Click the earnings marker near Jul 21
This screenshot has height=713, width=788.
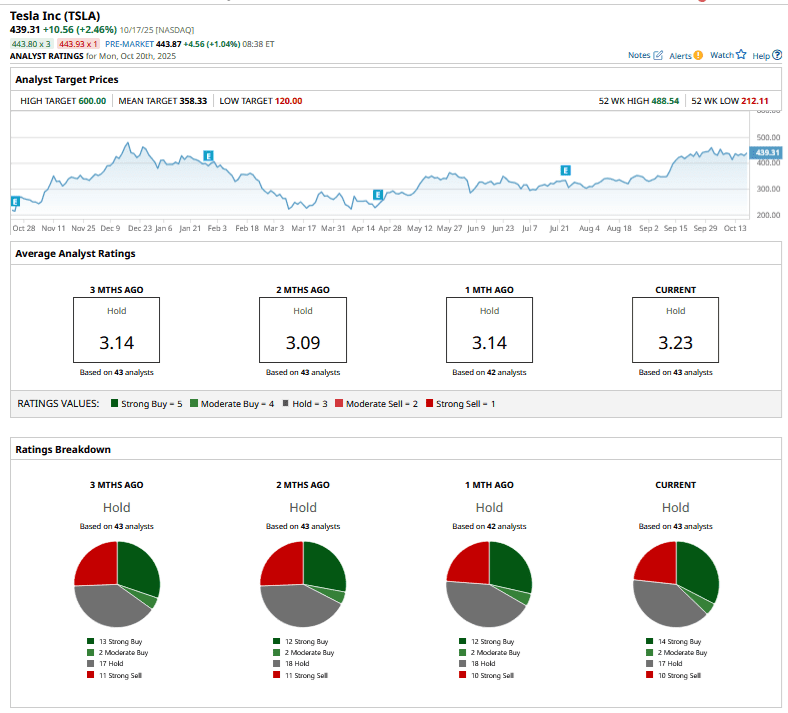566,171
